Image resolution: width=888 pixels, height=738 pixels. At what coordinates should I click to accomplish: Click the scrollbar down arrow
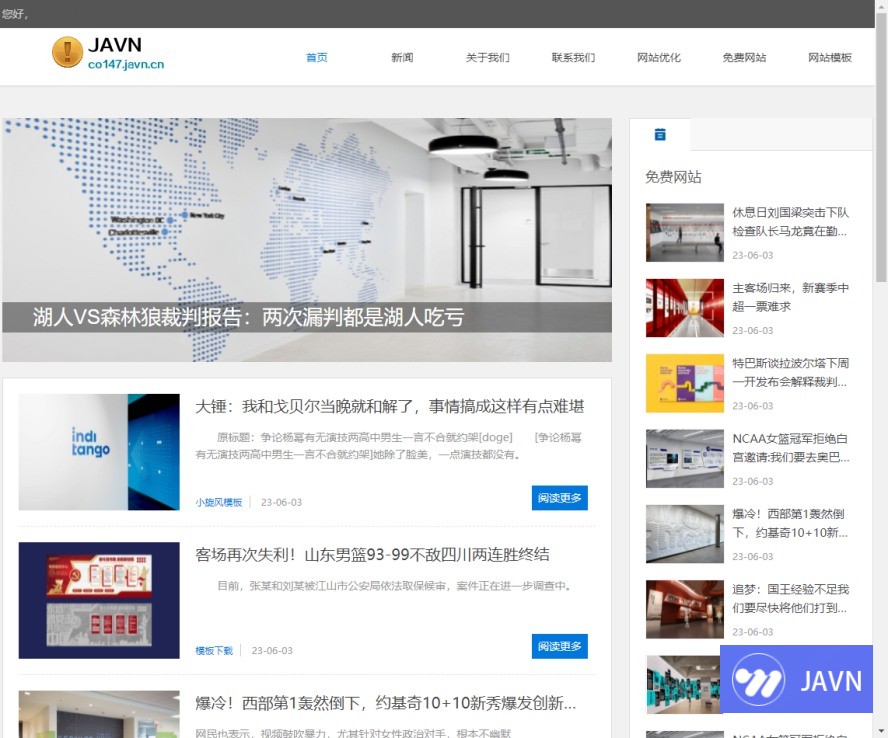(x=882, y=731)
